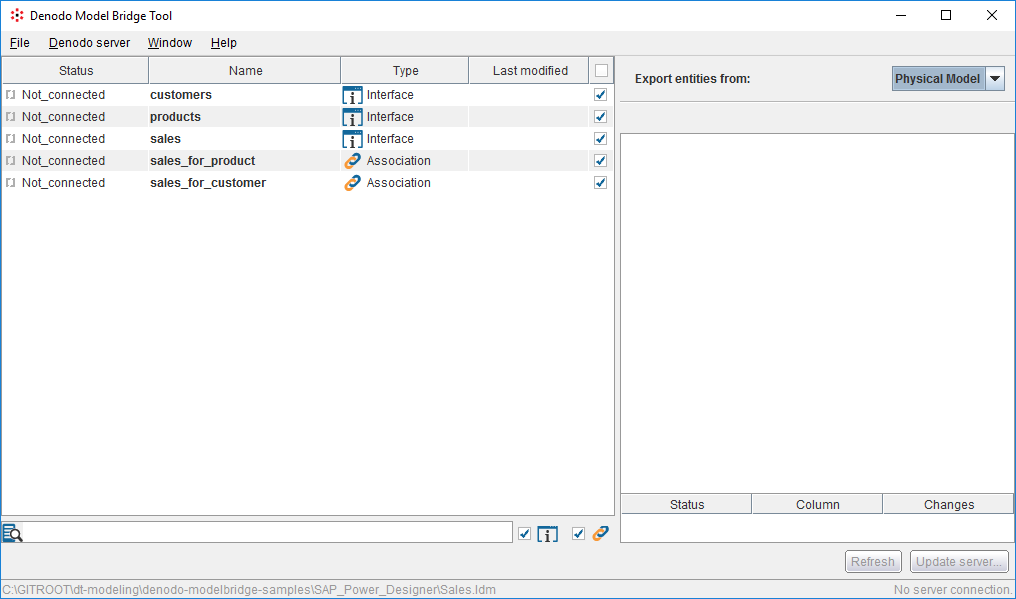The width and height of the screenshot is (1016, 599).
Task: Click the status icon in the products row
Action: coord(10,117)
